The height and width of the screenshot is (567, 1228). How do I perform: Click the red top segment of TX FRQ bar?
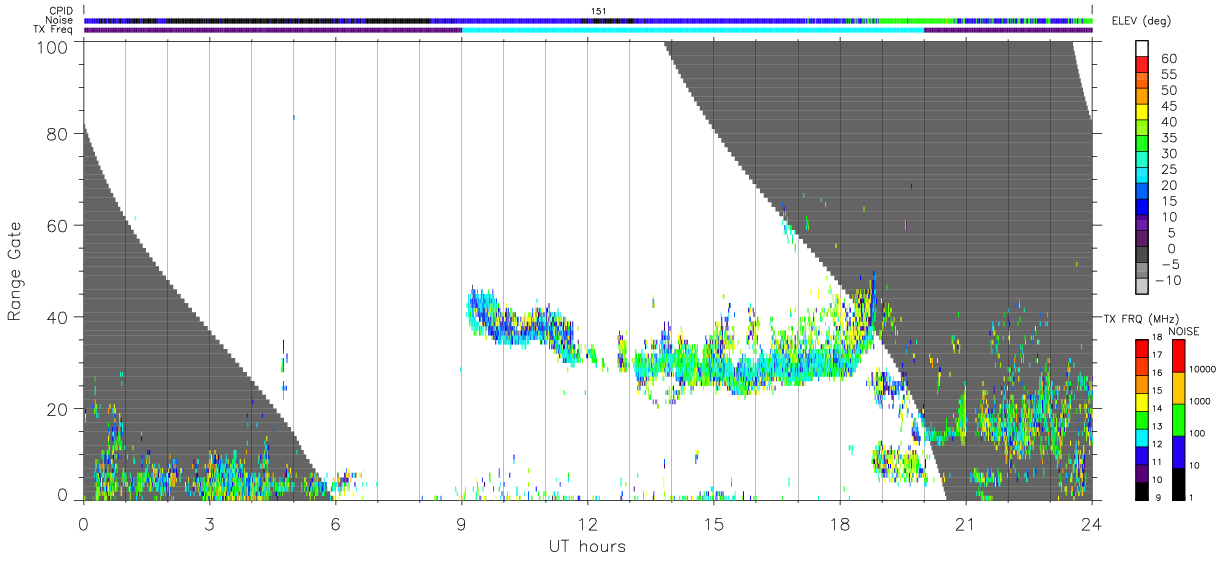(x=1141, y=348)
